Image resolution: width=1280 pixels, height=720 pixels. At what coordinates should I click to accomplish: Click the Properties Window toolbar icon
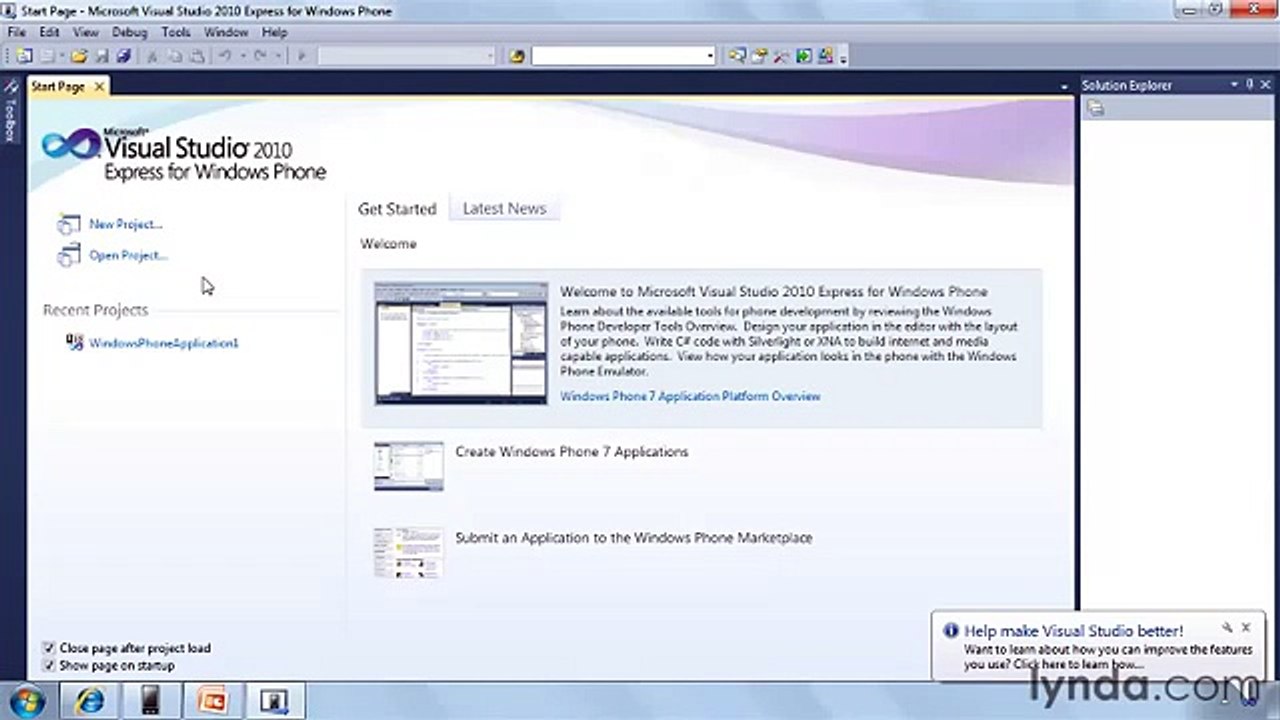pyautogui.click(x=759, y=56)
